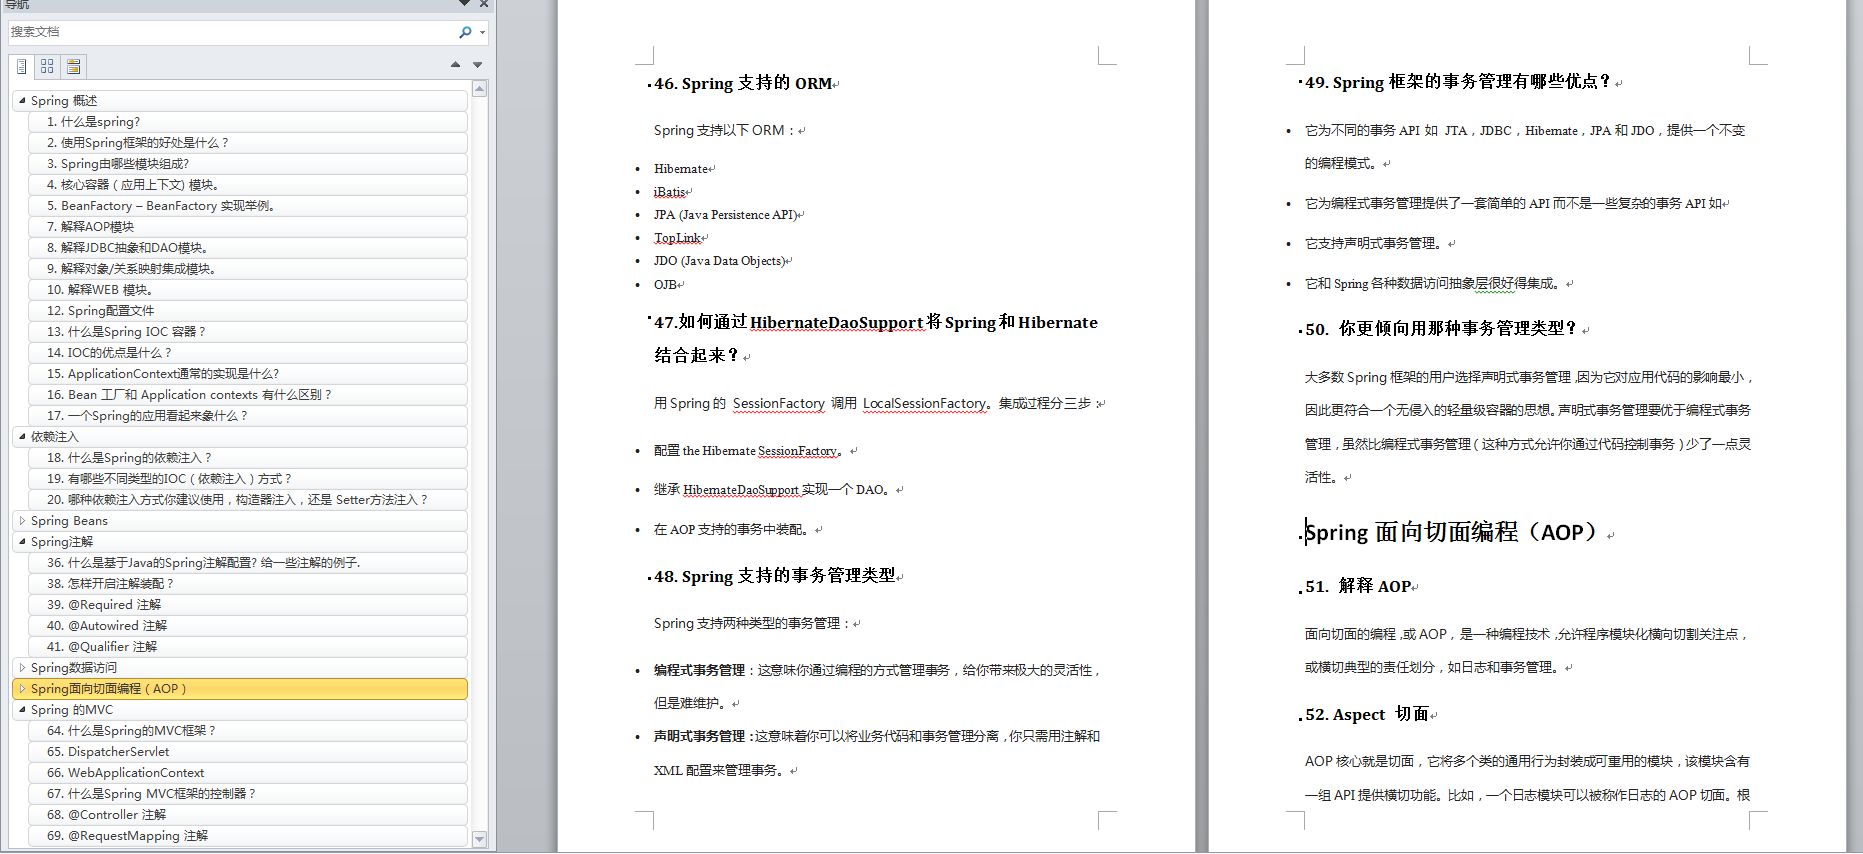This screenshot has width=1863, height=854.
Task: Switch to search results browse tab icon
Action: [x=73, y=66]
